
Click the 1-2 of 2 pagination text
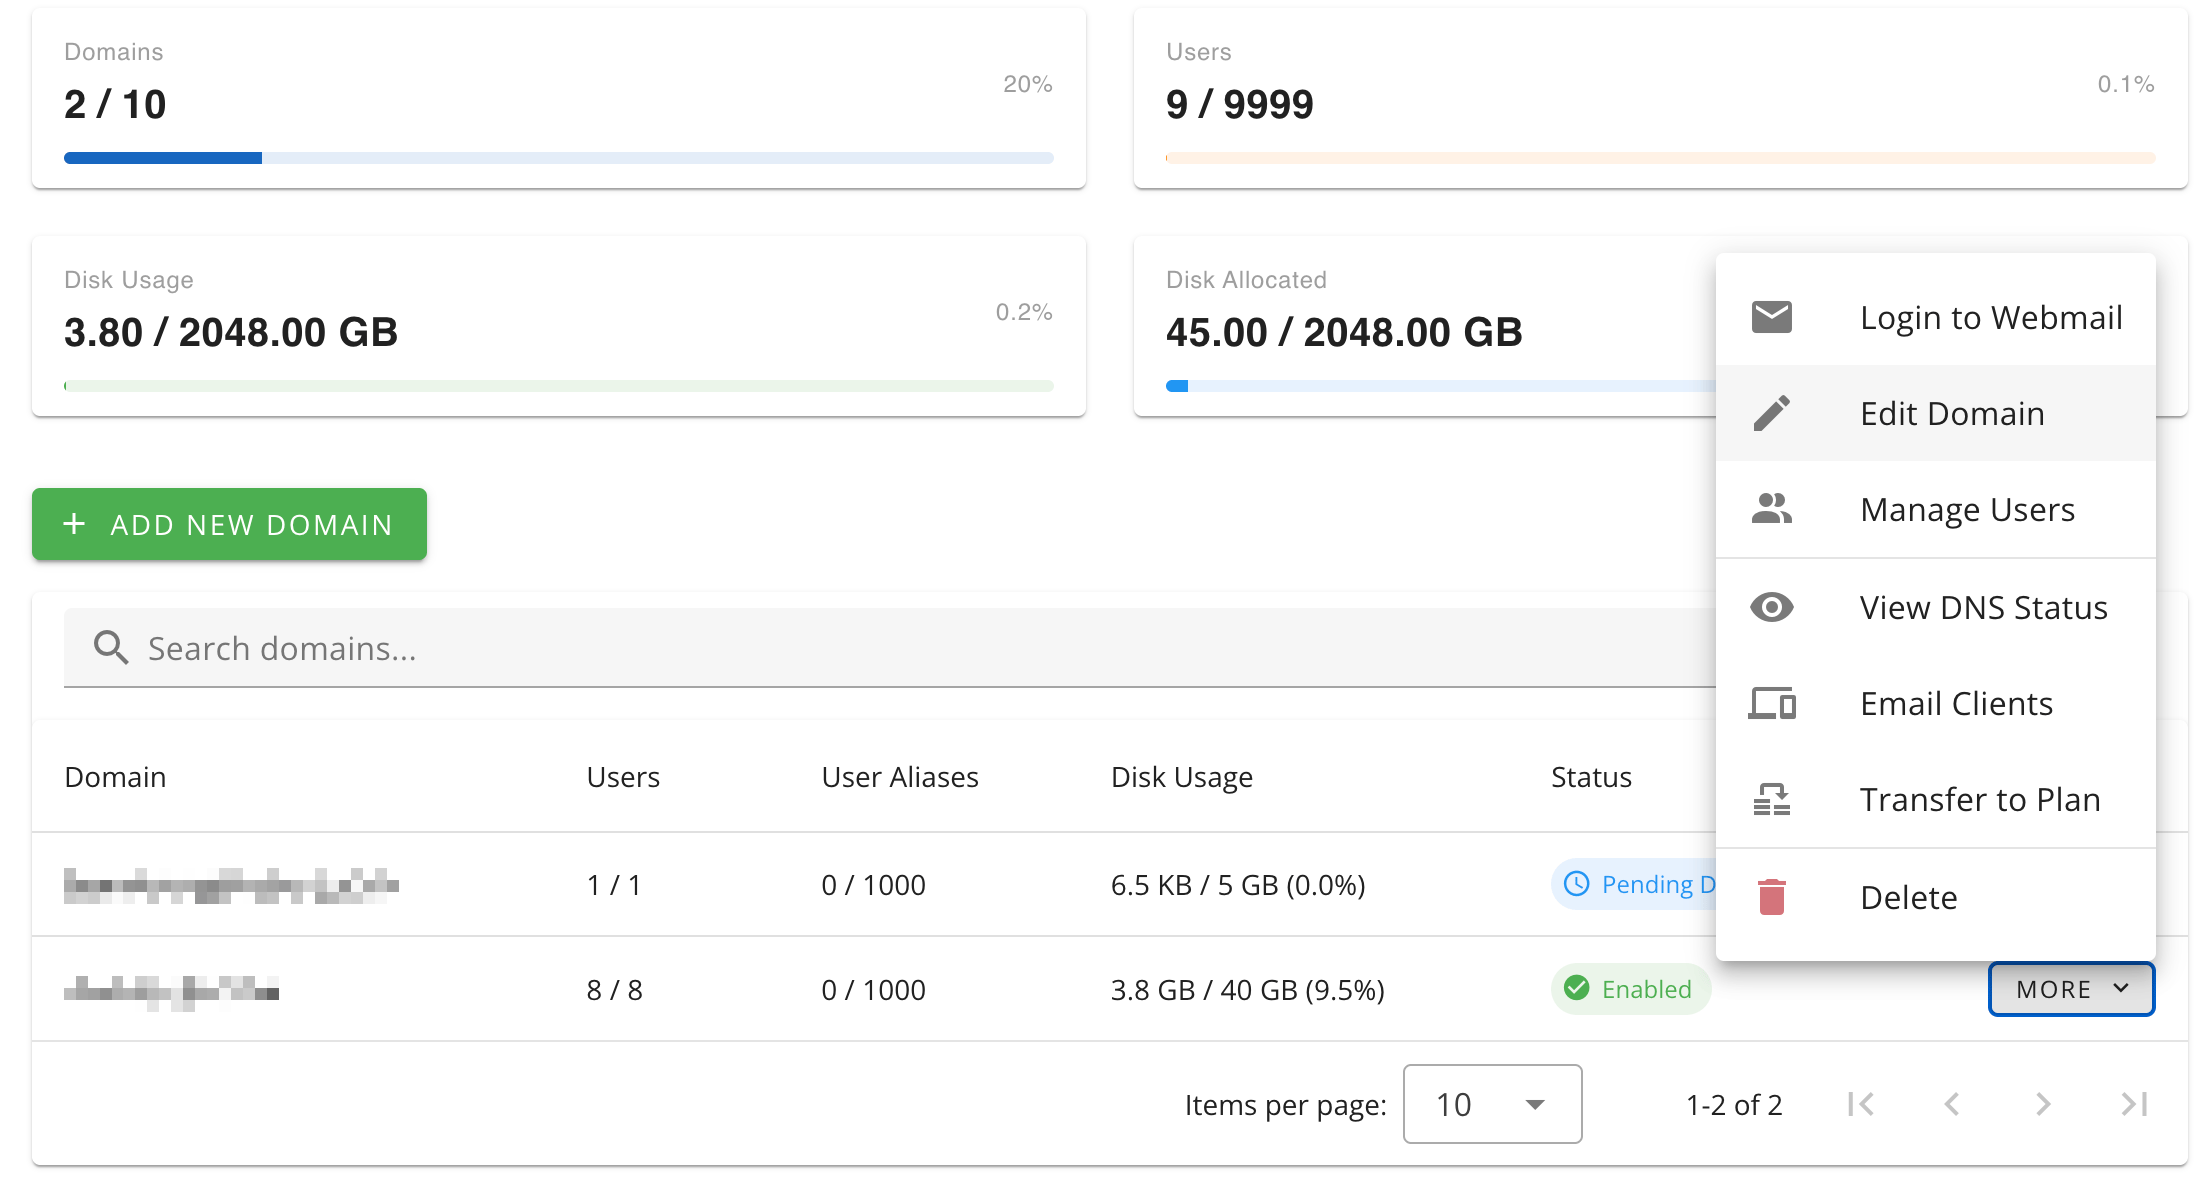1734,1104
